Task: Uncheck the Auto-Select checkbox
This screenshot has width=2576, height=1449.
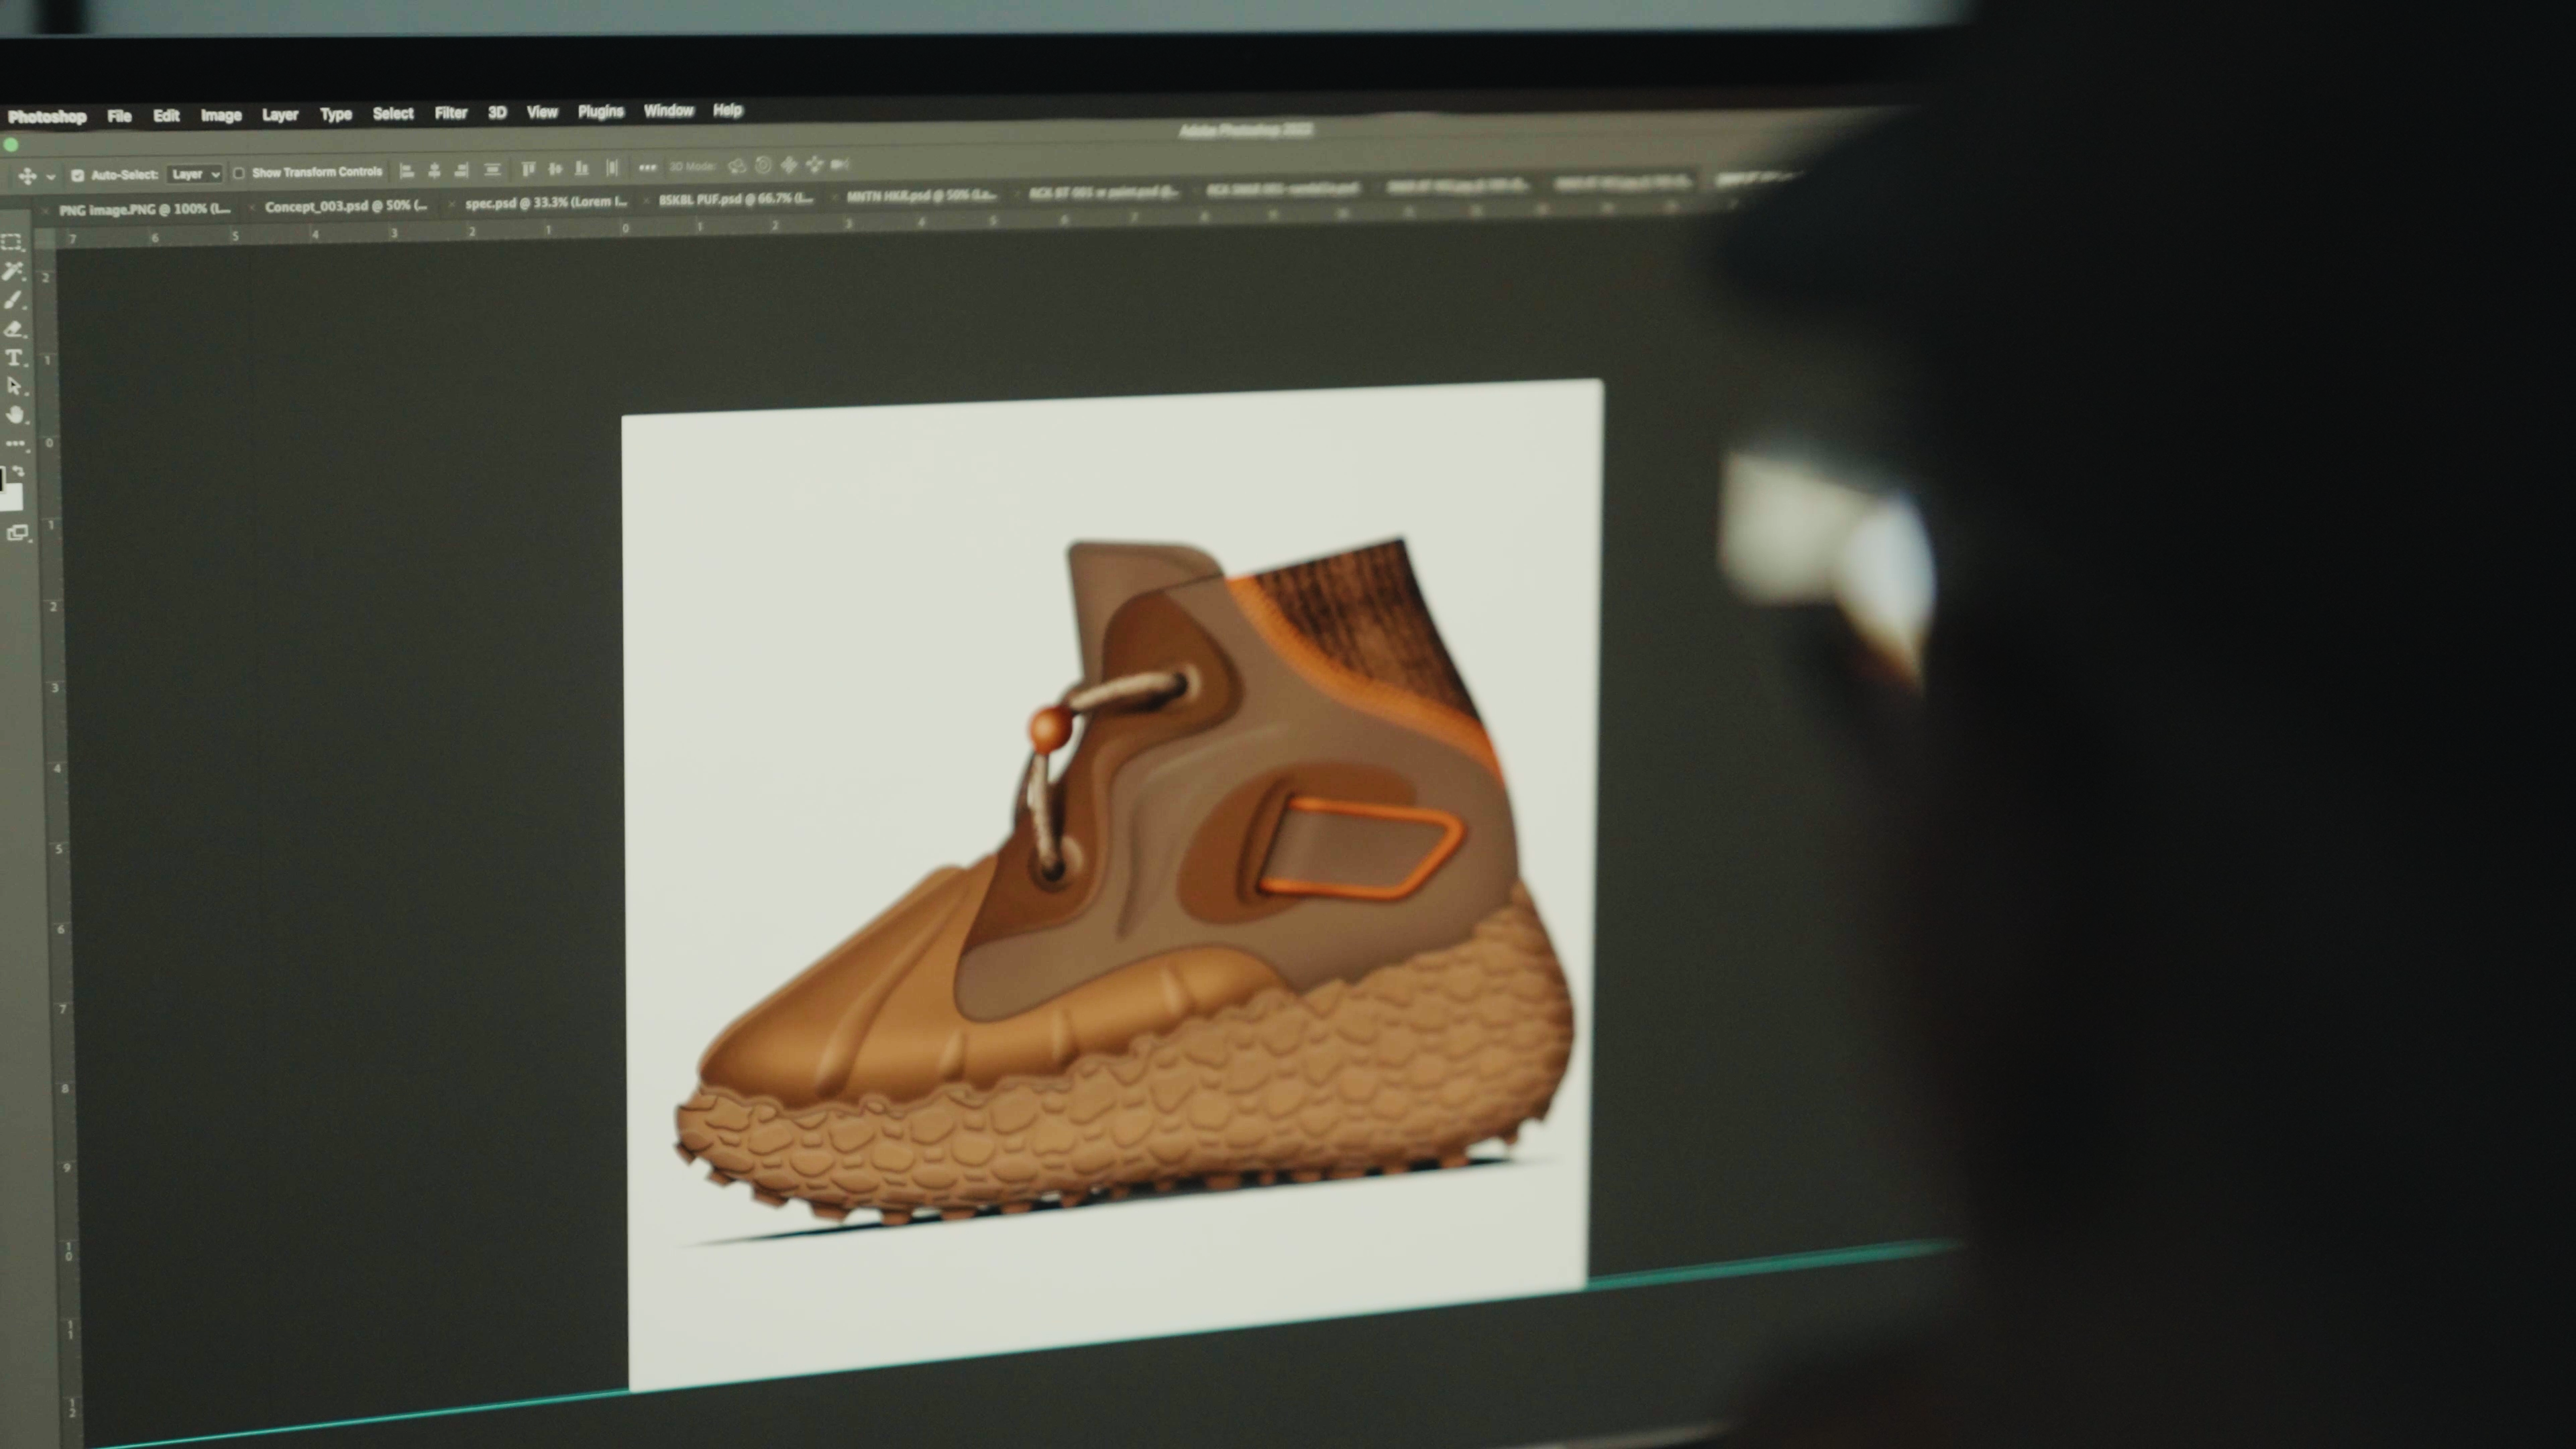Action: (x=77, y=175)
